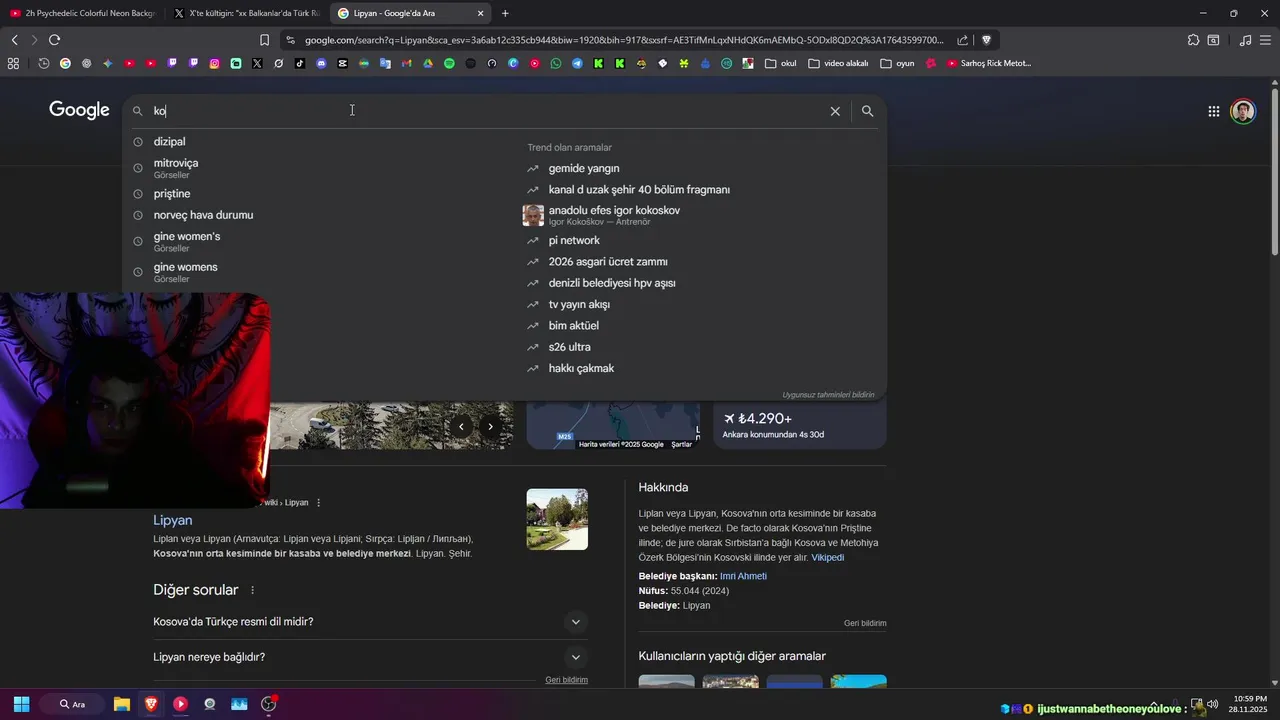Open the Spotify bookmark icon
Image resolution: width=1280 pixels, height=720 pixels.
coord(449,63)
